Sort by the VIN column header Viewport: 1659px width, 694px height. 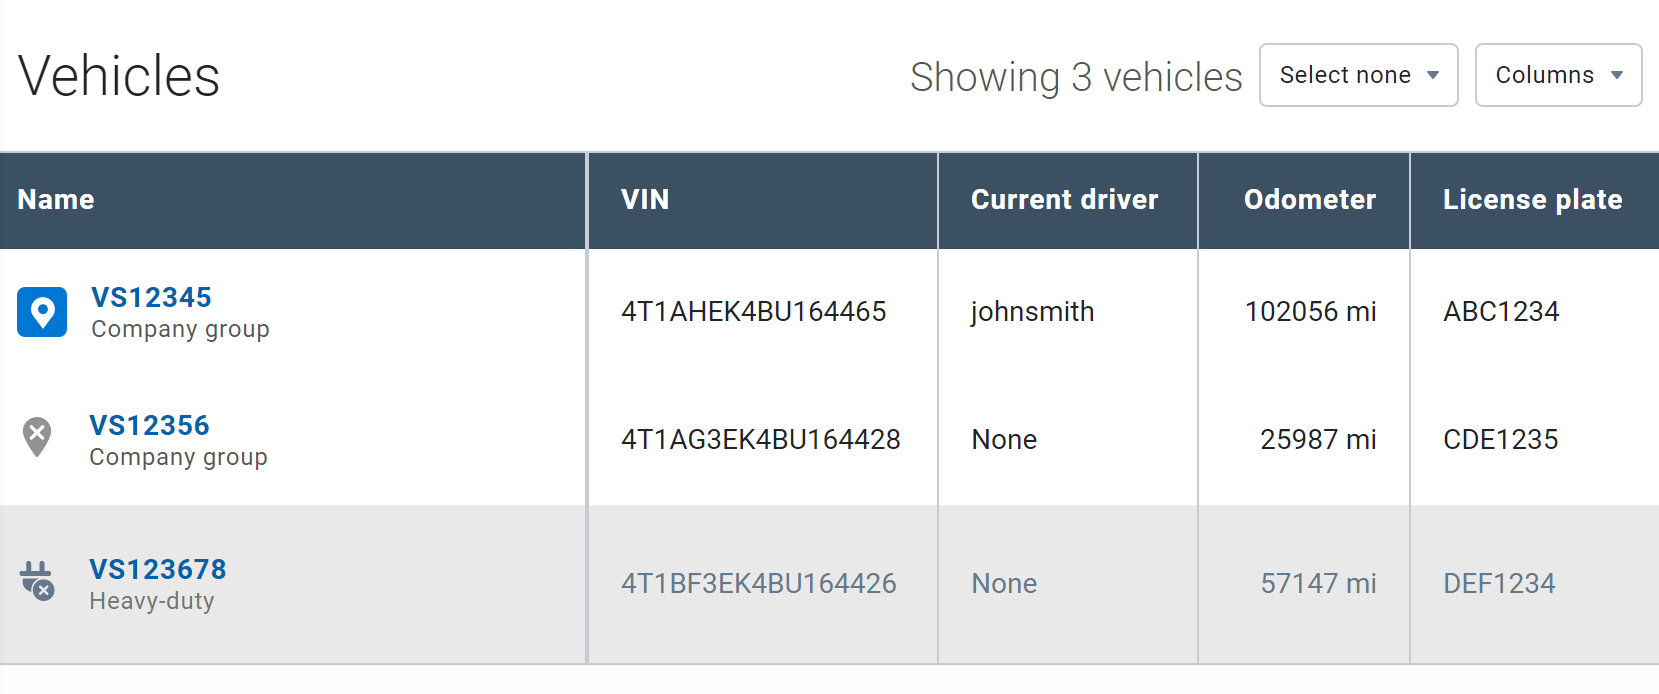645,200
